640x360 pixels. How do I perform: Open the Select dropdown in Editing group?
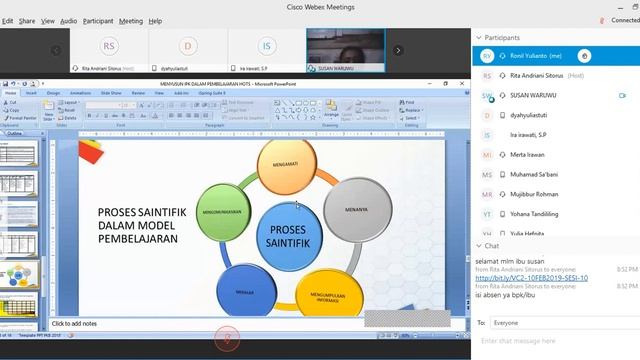pyautogui.click(x=409, y=118)
